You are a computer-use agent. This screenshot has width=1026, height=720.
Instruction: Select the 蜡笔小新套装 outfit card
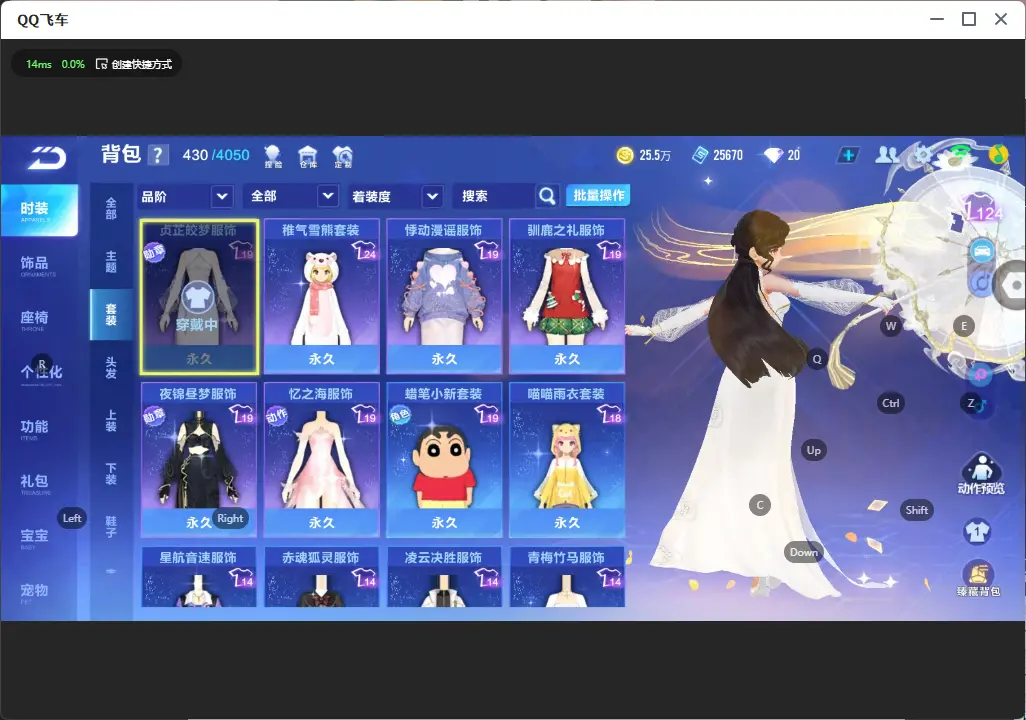[444, 459]
